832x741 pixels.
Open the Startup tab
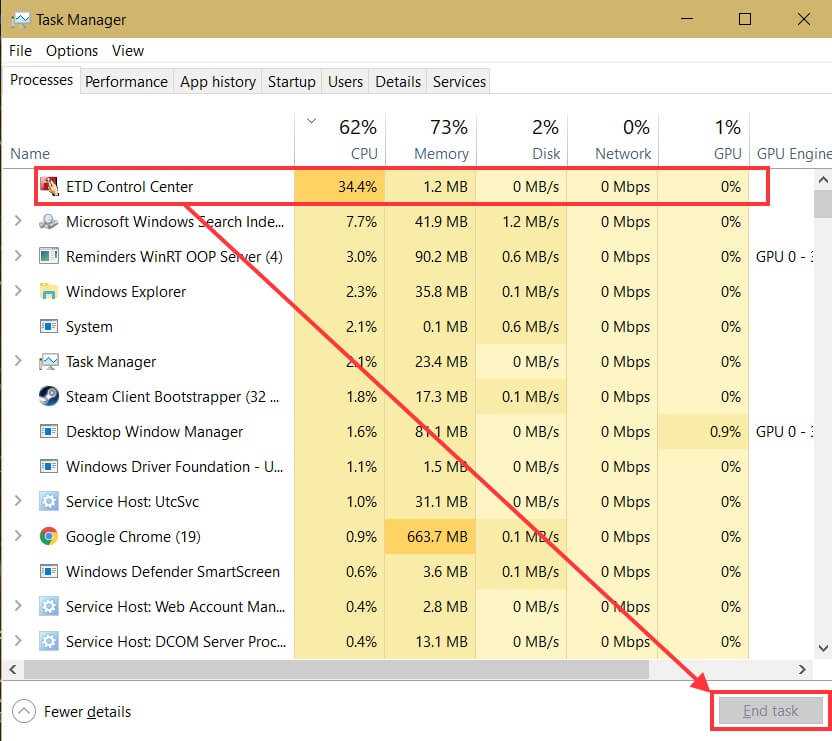point(291,82)
